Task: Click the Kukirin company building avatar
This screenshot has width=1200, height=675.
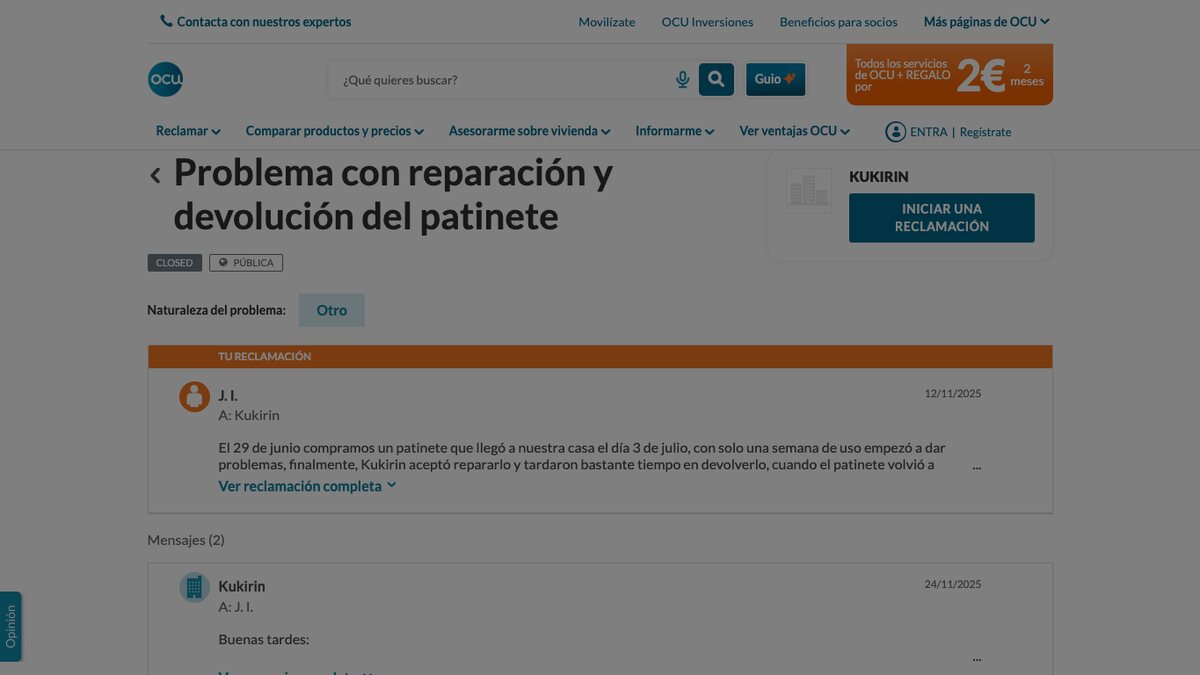Action: [194, 587]
